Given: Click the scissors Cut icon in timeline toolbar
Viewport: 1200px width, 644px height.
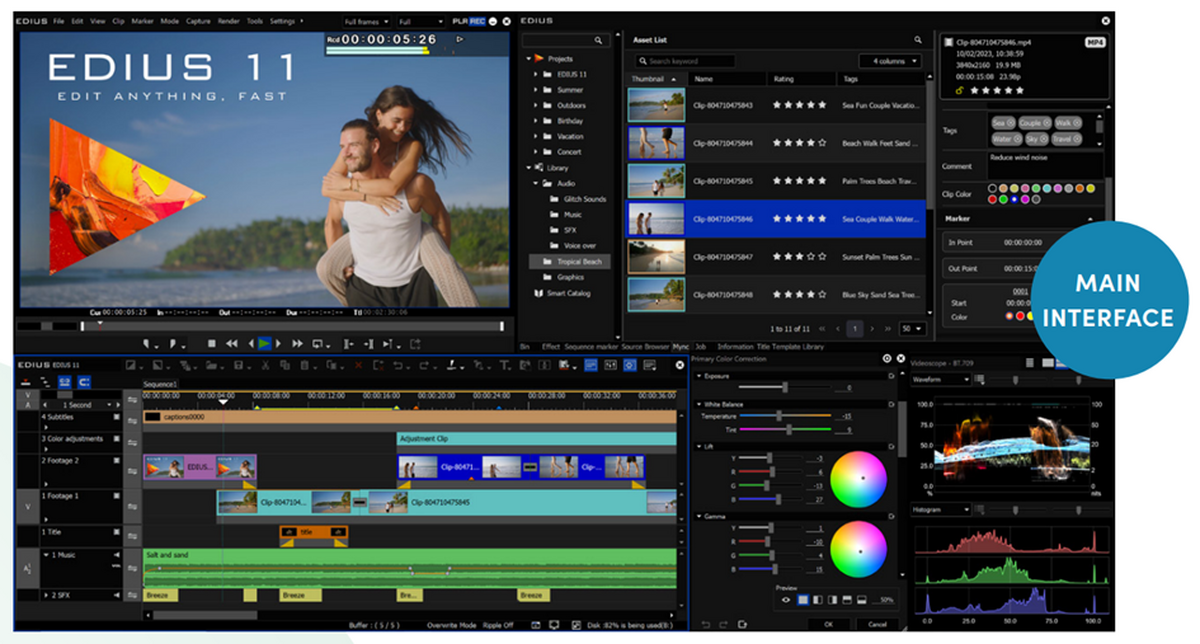Looking at the screenshot, I should point(264,366).
